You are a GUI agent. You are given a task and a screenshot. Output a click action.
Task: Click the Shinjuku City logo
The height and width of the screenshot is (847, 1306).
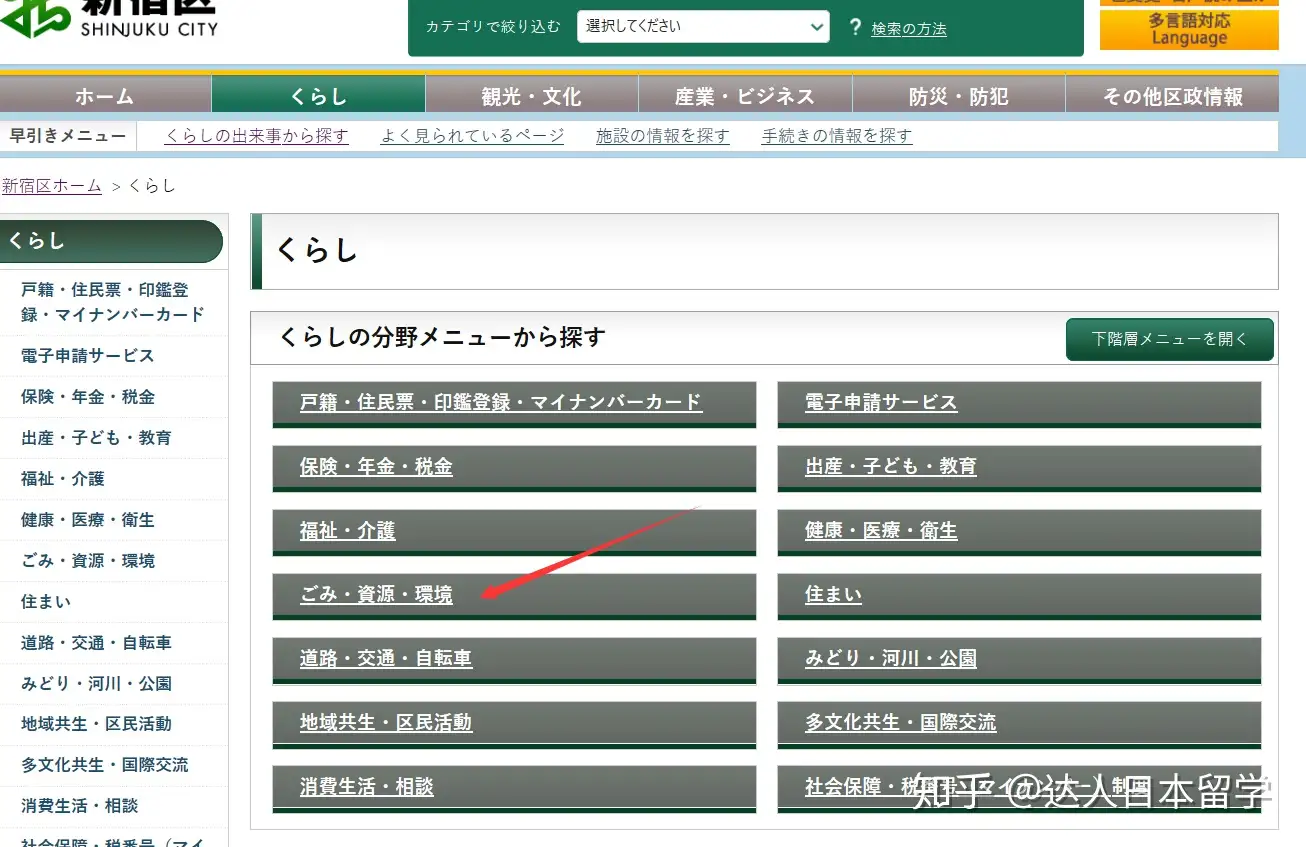[109, 19]
